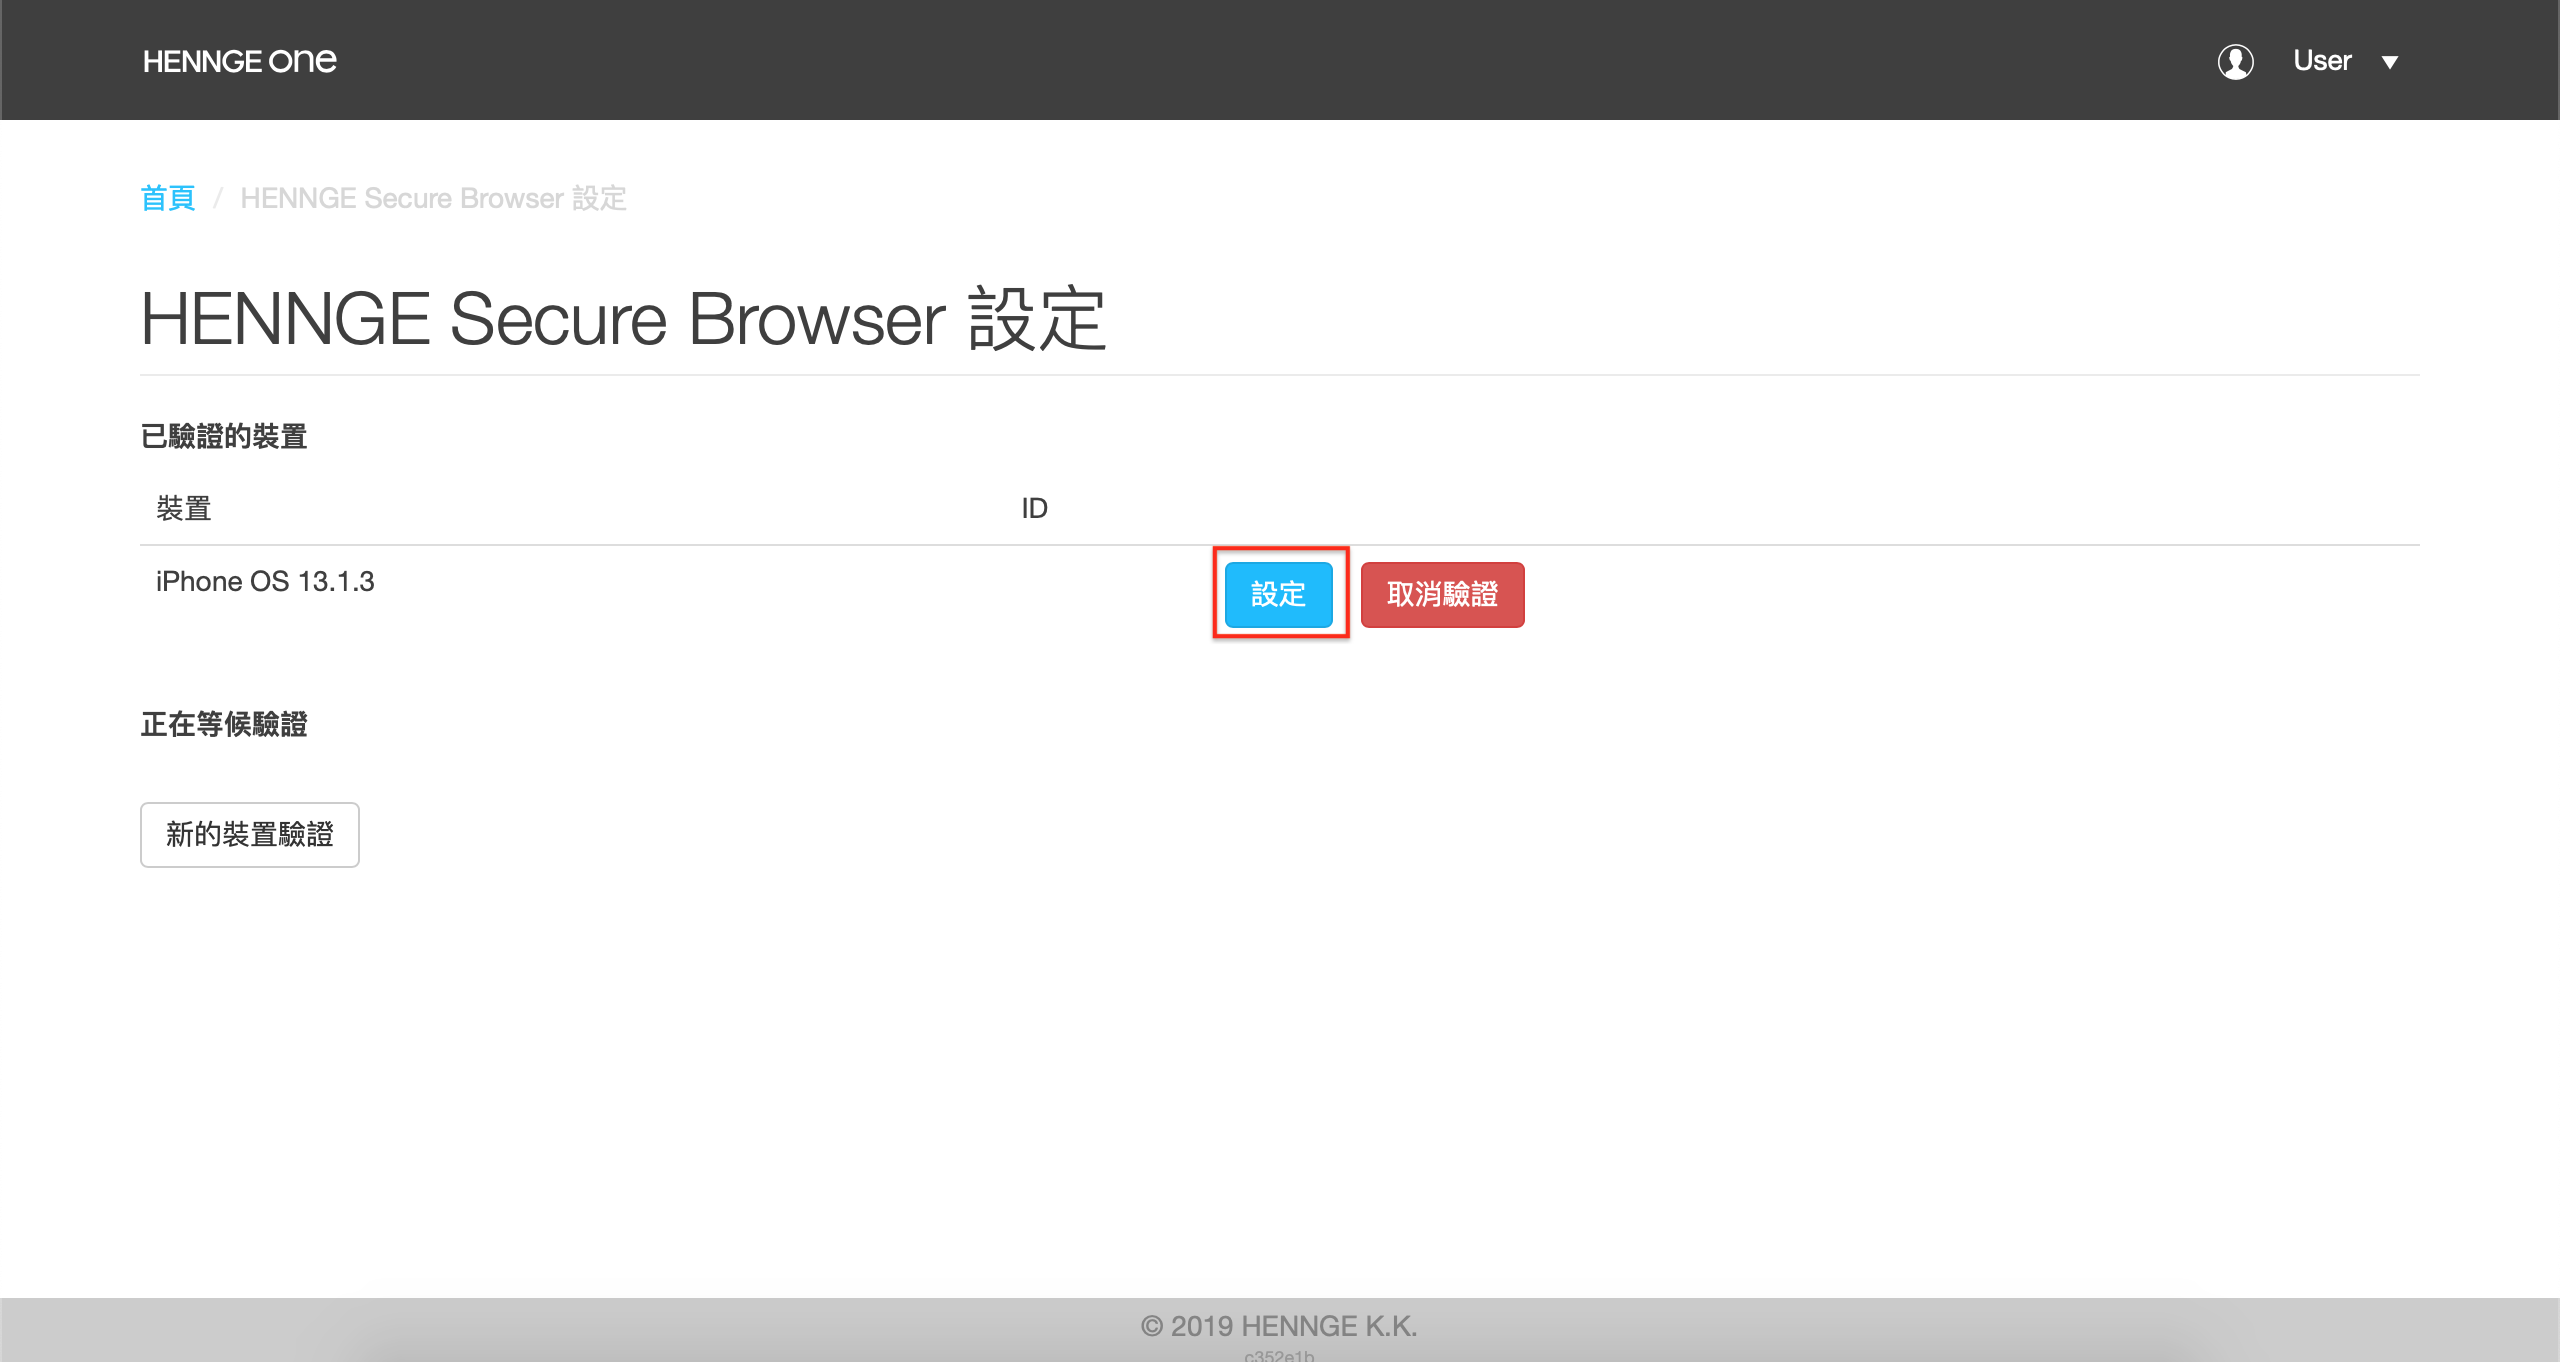Screen dimensions: 2560x1362
Task: Select the iPhone OS 13.1.3 device text
Action: [265, 582]
